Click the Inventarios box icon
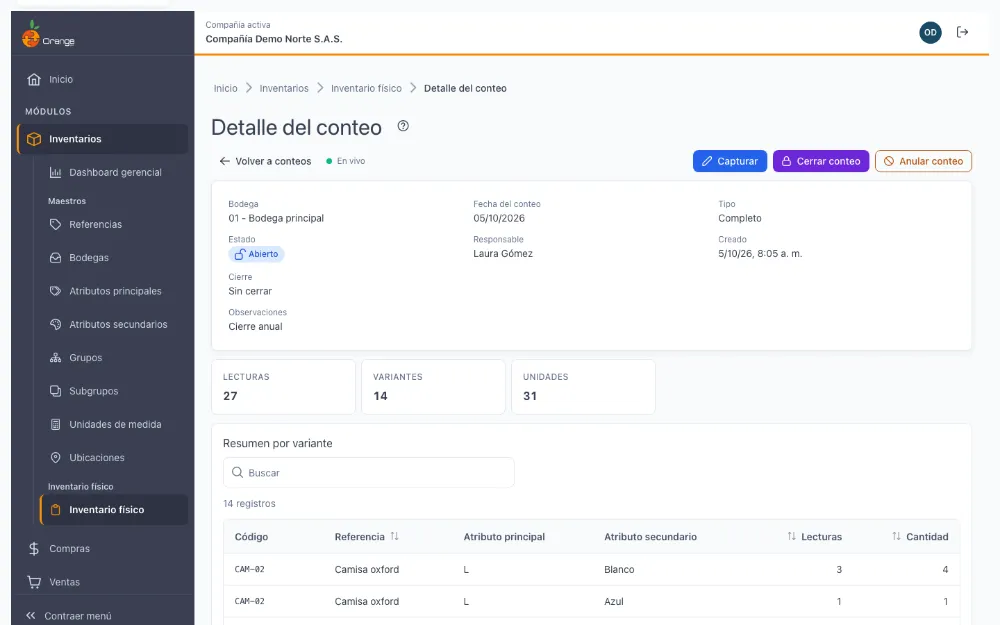Viewport: 1000px width, 625px height. point(34,139)
